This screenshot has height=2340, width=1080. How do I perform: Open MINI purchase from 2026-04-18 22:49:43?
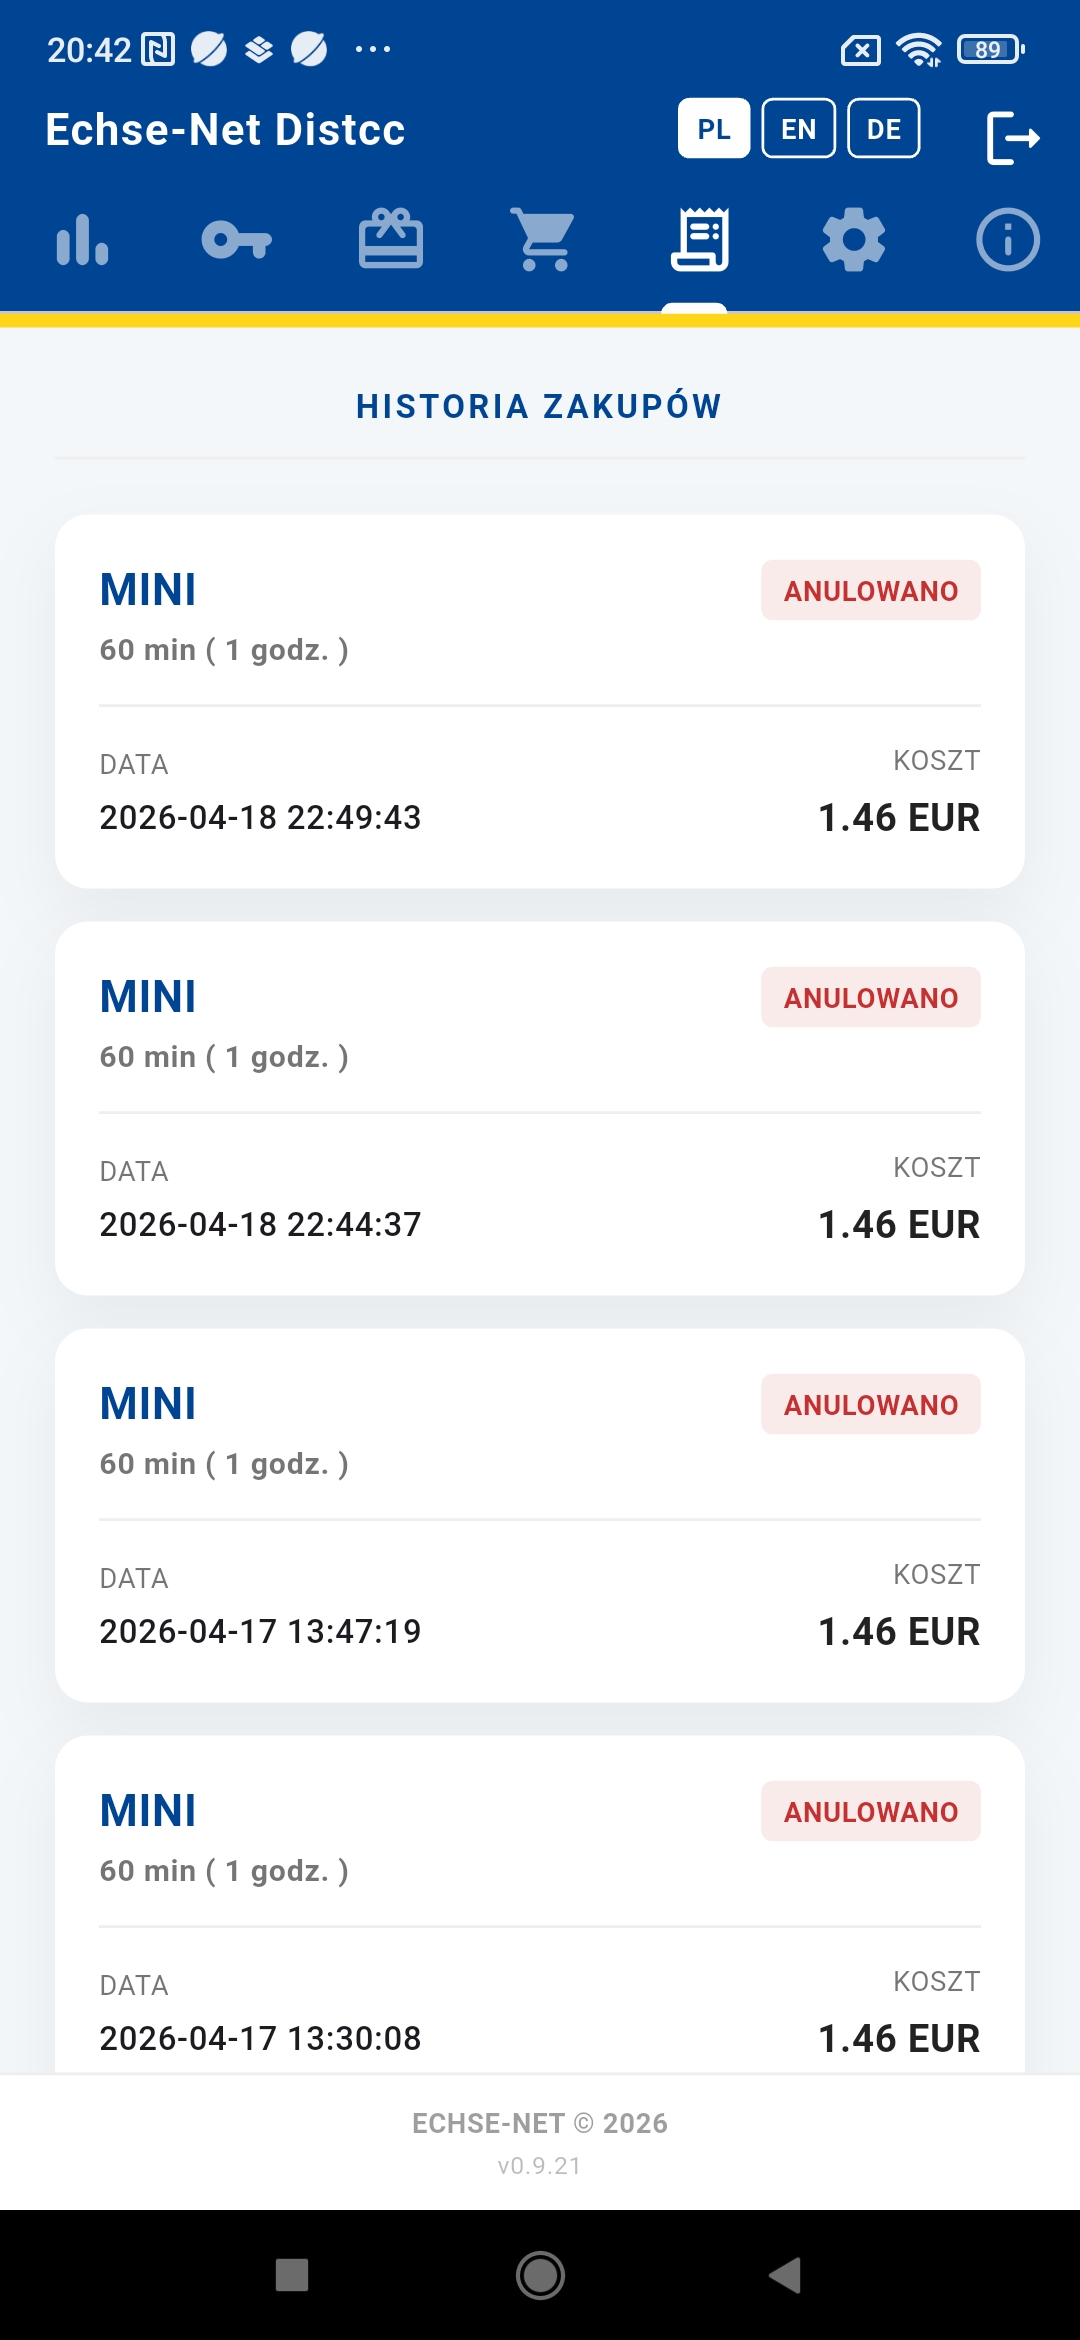pyautogui.click(x=540, y=701)
